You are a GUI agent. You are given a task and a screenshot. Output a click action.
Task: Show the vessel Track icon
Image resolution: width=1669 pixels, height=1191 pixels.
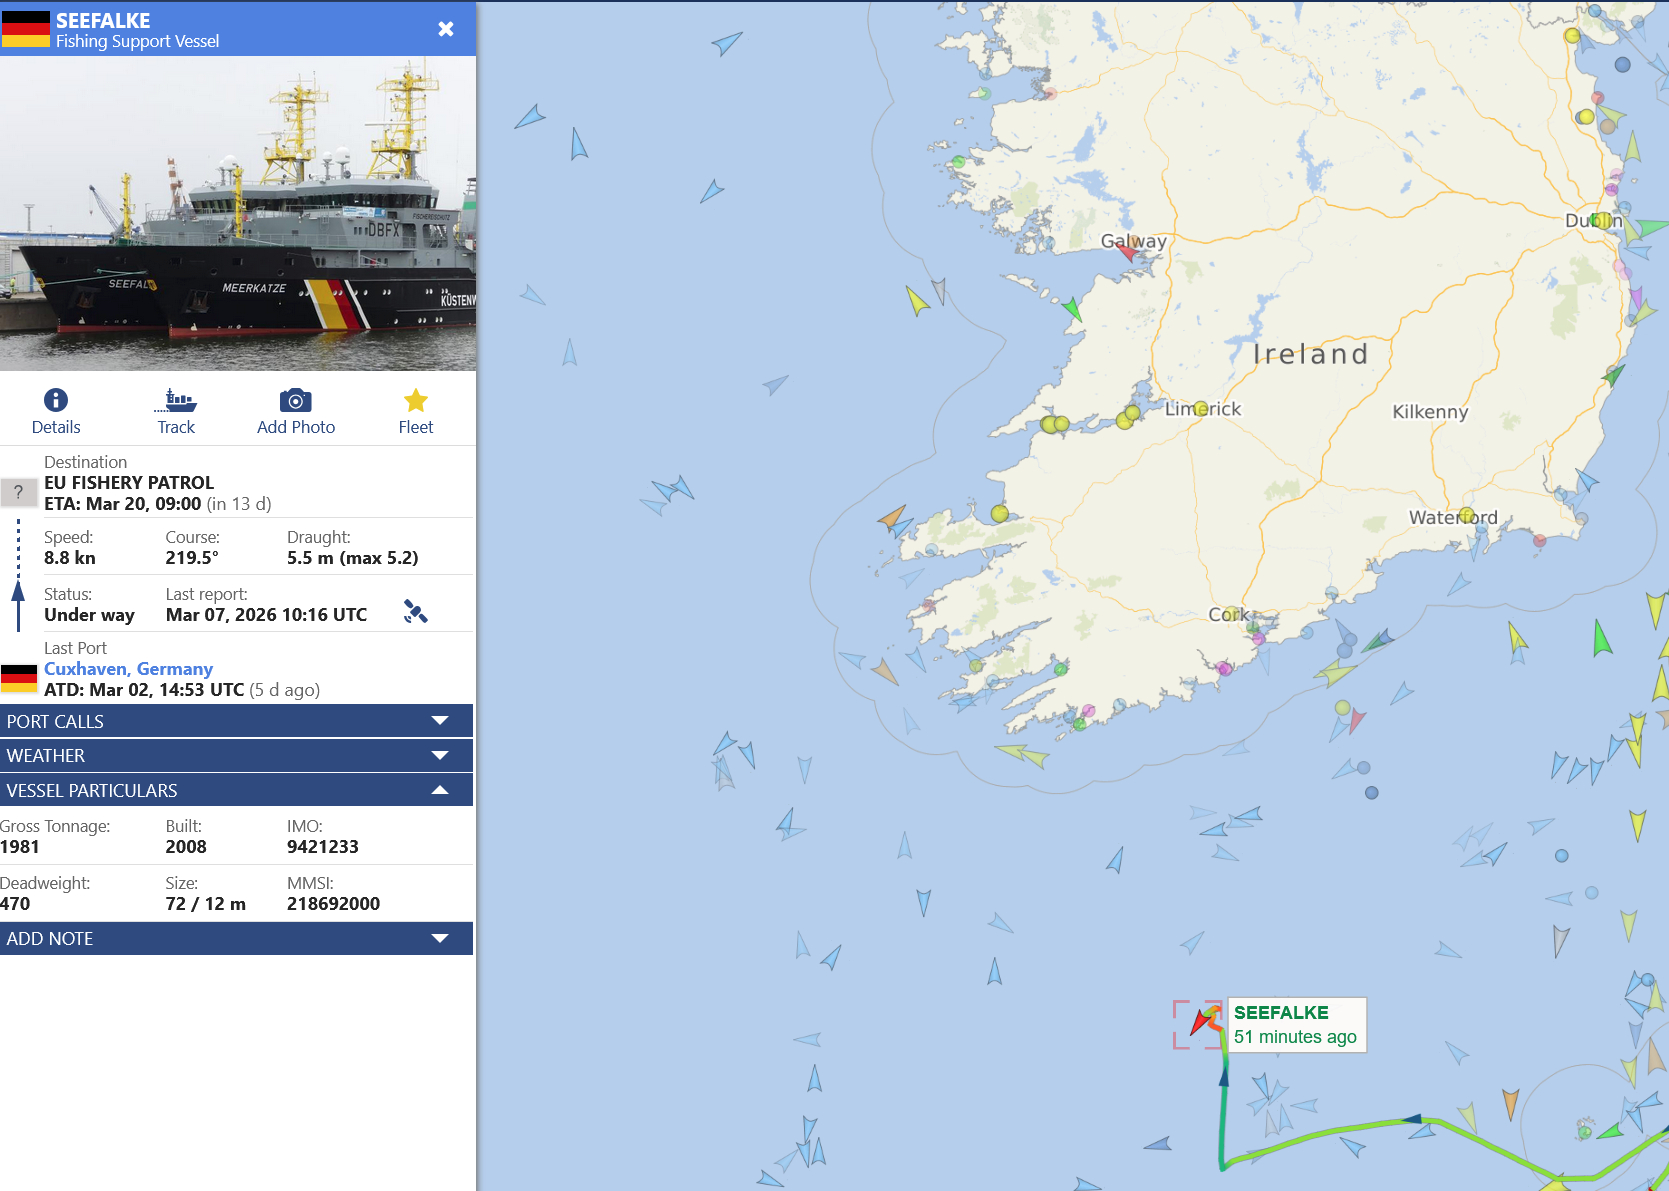(x=176, y=401)
